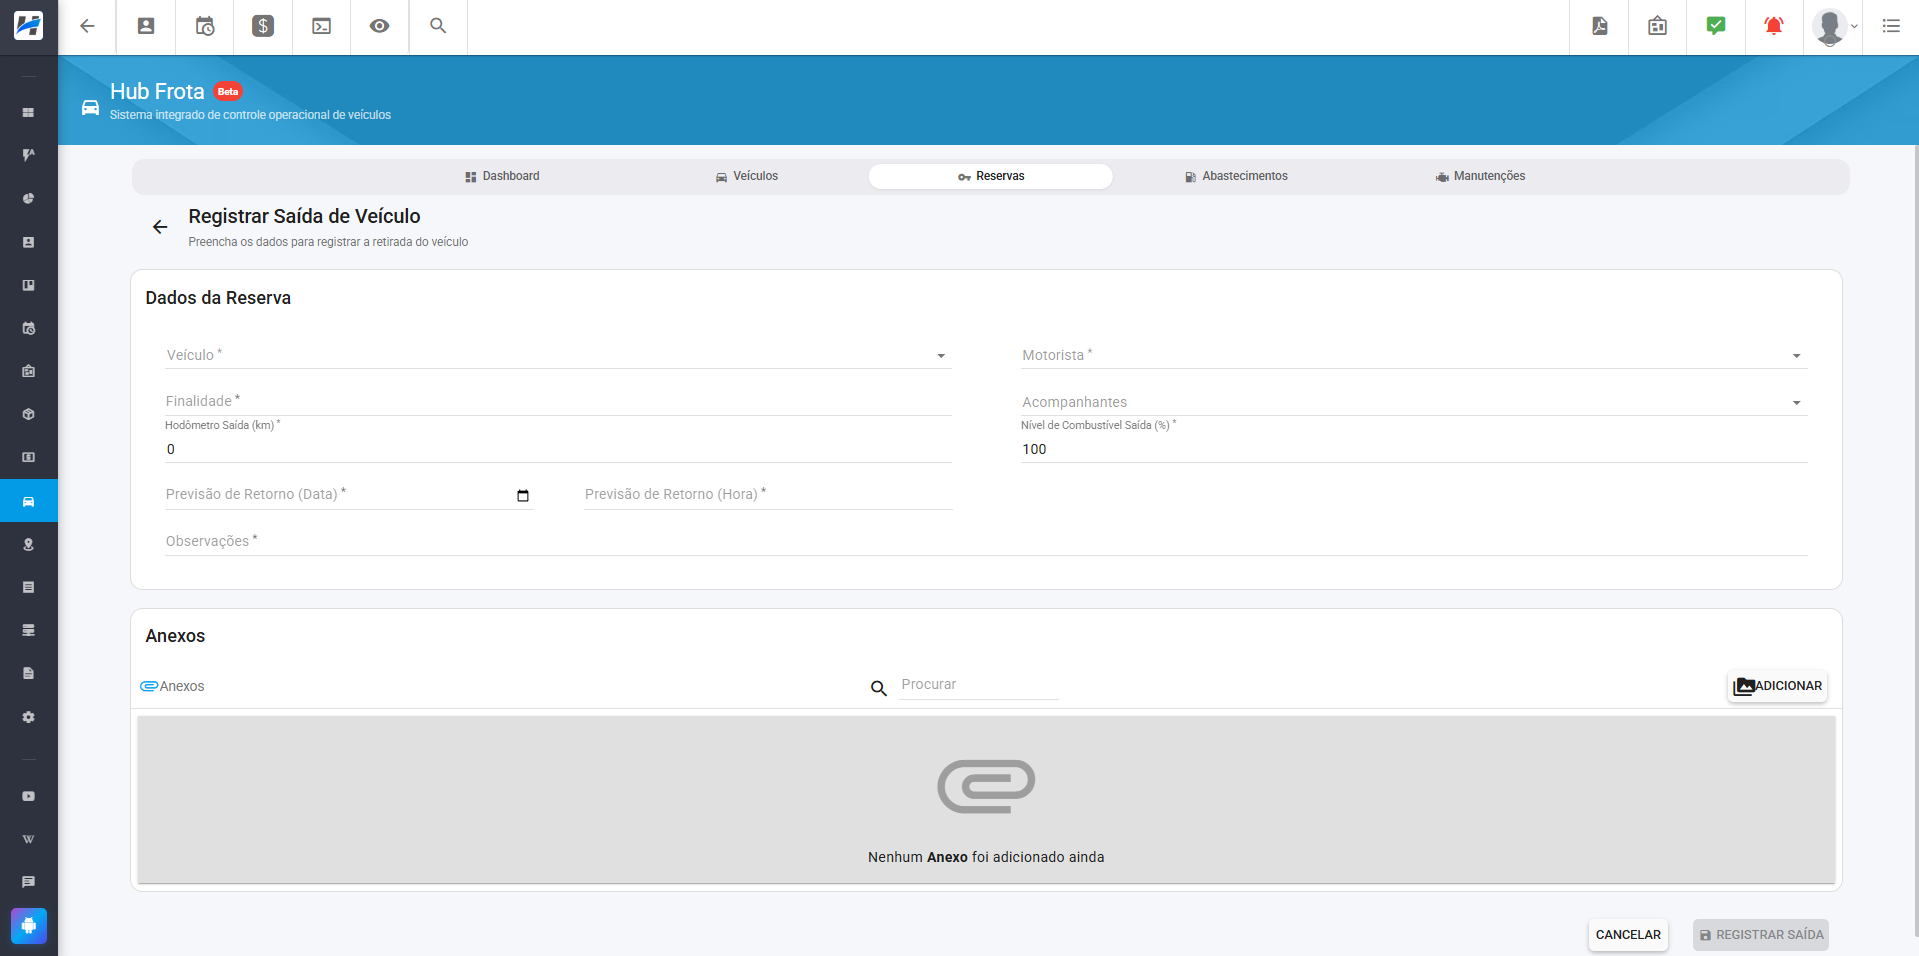This screenshot has width=1919, height=956.
Task: Click the CANCELAR button
Action: point(1628,935)
